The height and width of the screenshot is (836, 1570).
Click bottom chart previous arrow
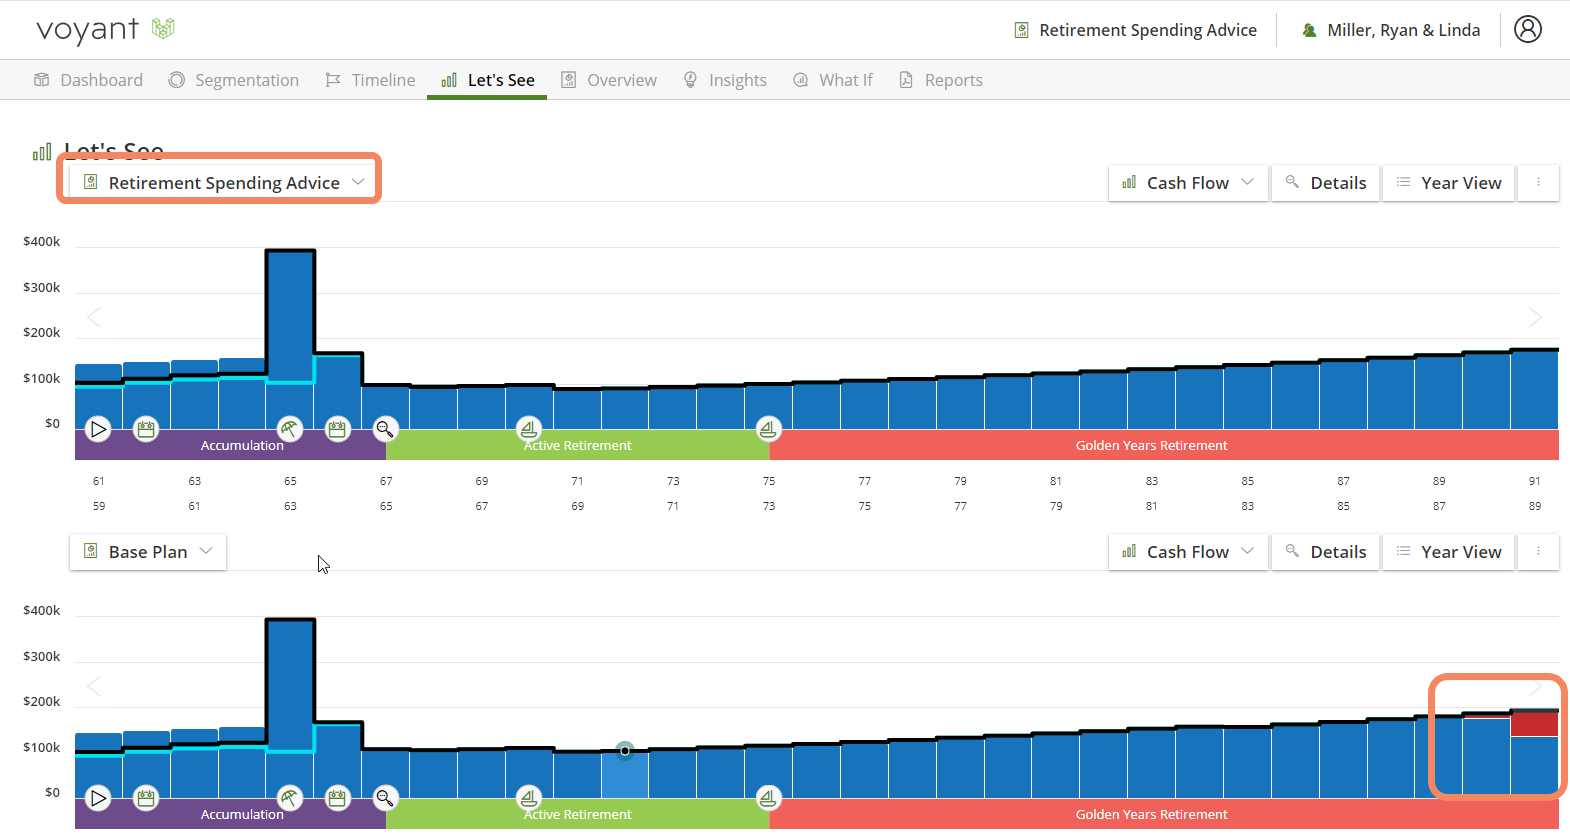[x=94, y=686]
